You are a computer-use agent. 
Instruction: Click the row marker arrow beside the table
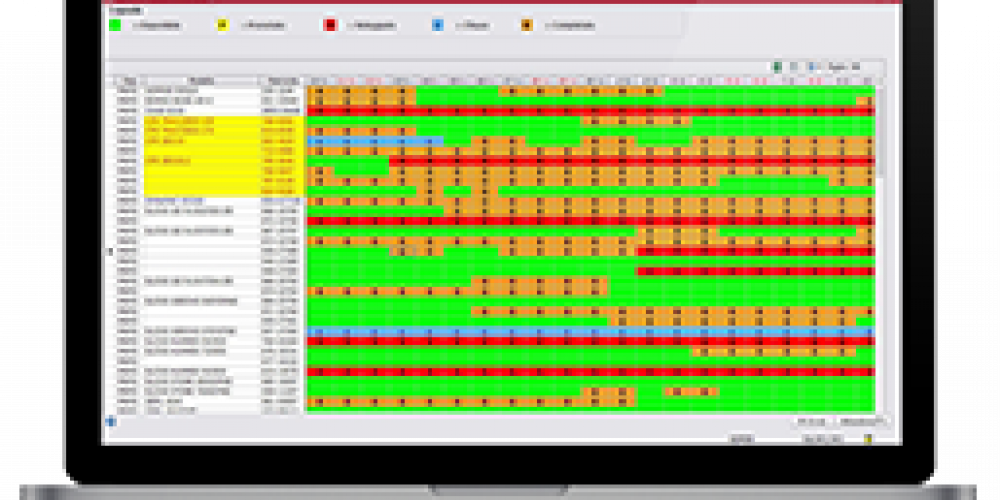[x=110, y=251]
